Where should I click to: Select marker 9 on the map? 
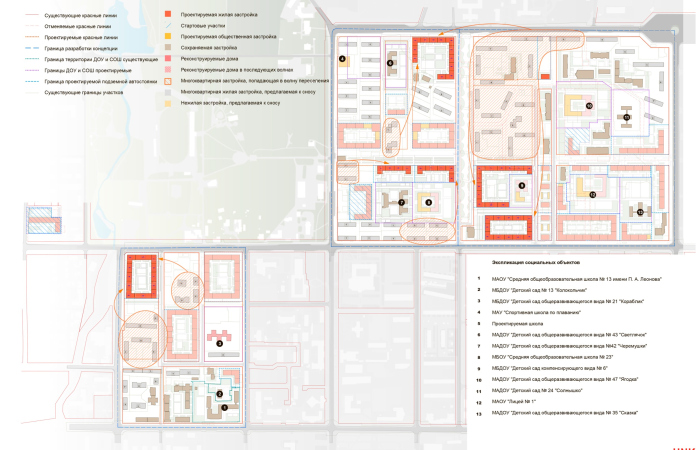(x=521, y=185)
